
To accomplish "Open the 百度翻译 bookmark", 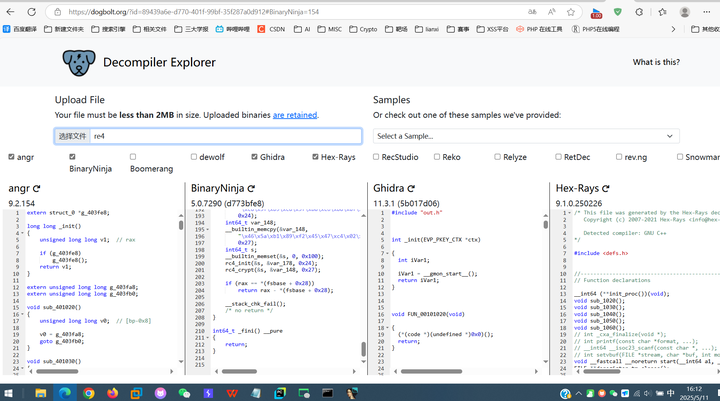I will [x=20, y=29].
